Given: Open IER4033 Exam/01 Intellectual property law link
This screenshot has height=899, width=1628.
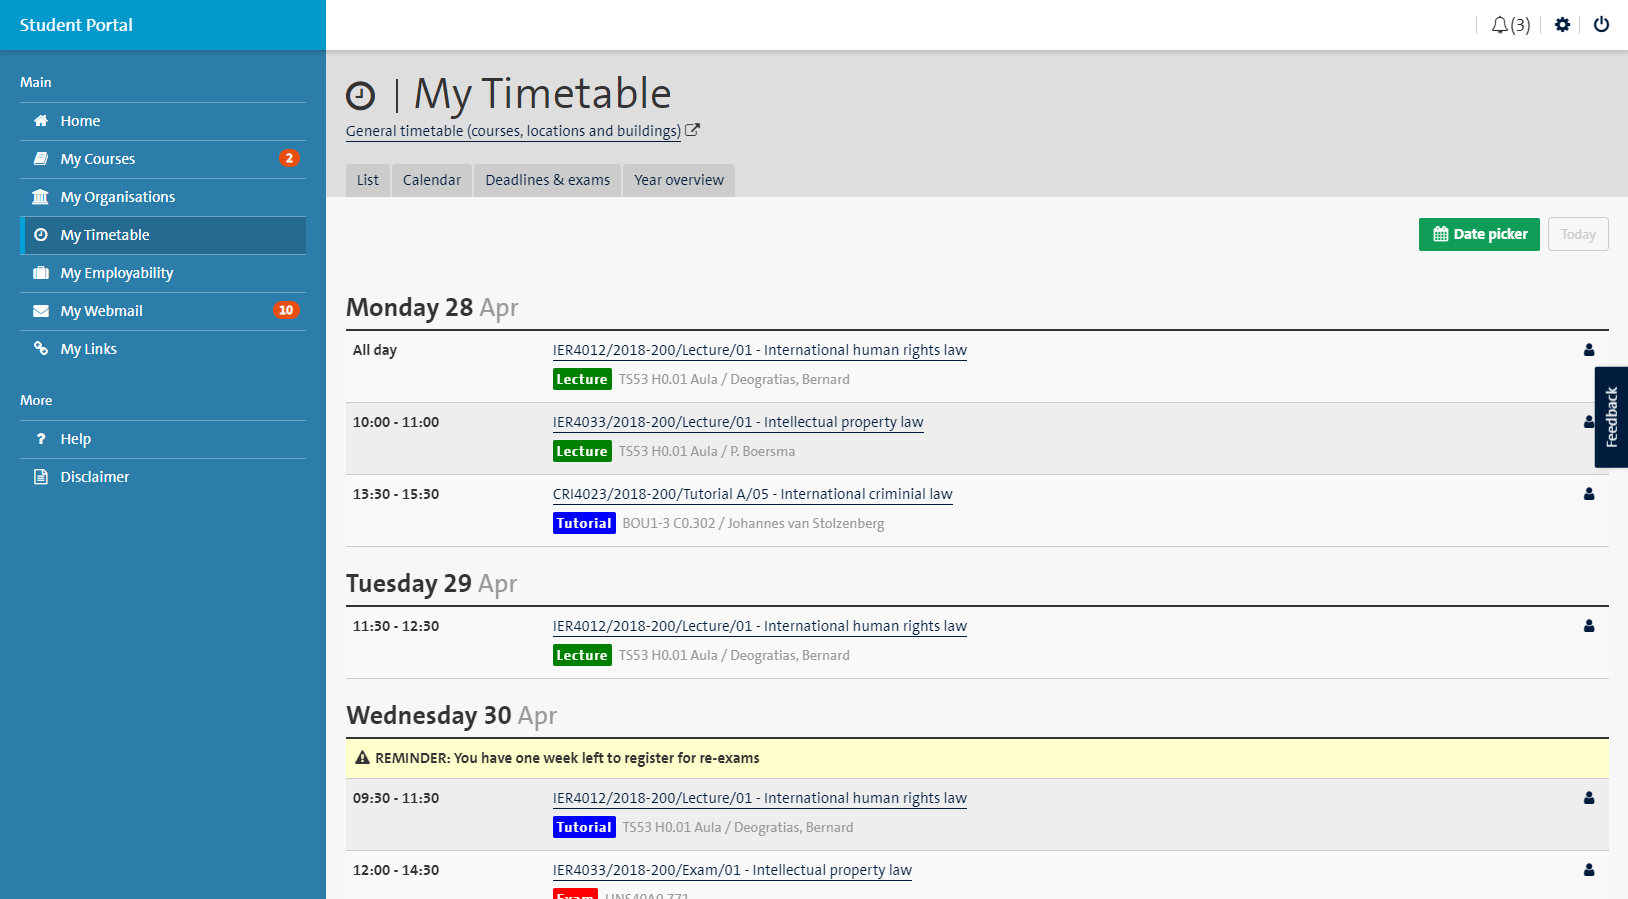Looking at the screenshot, I should (x=732, y=870).
